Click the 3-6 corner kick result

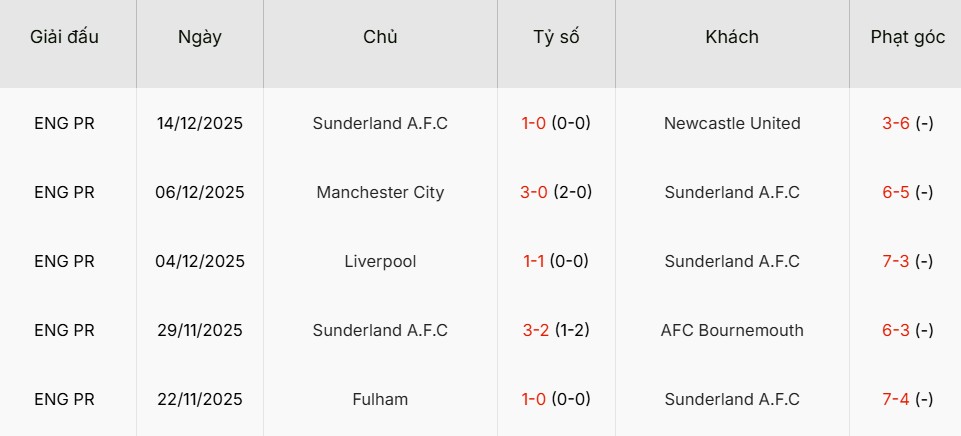tap(896, 124)
